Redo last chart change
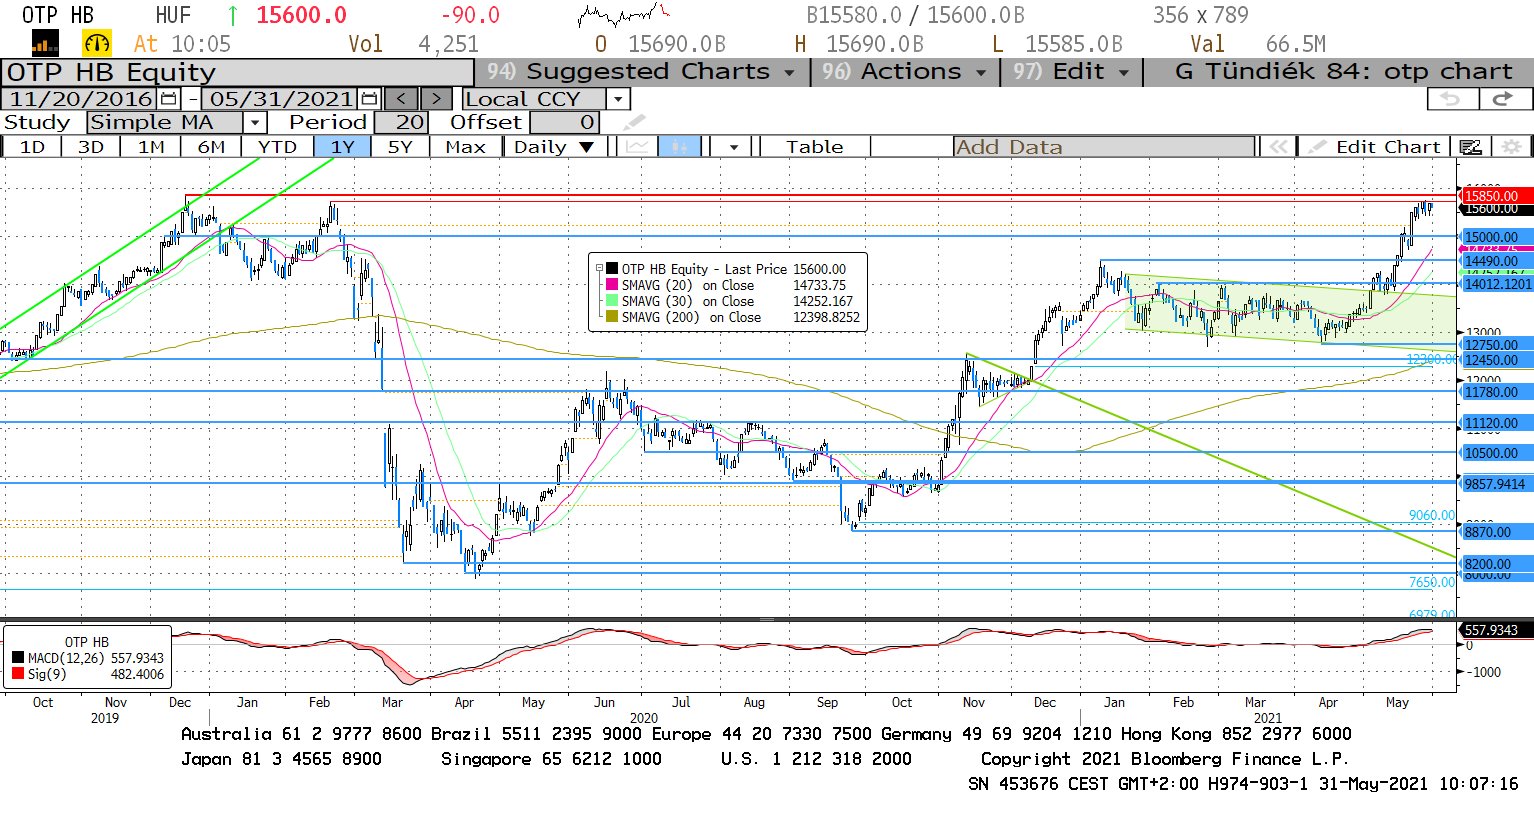Image resolution: width=1534 pixels, height=813 pixels. point(1503,99)
